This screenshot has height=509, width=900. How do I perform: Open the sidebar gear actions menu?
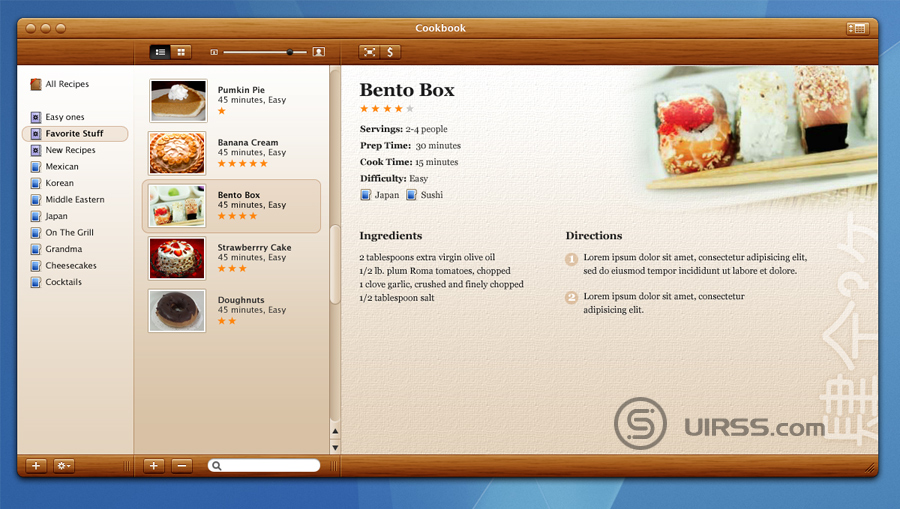tap(63, 466)
